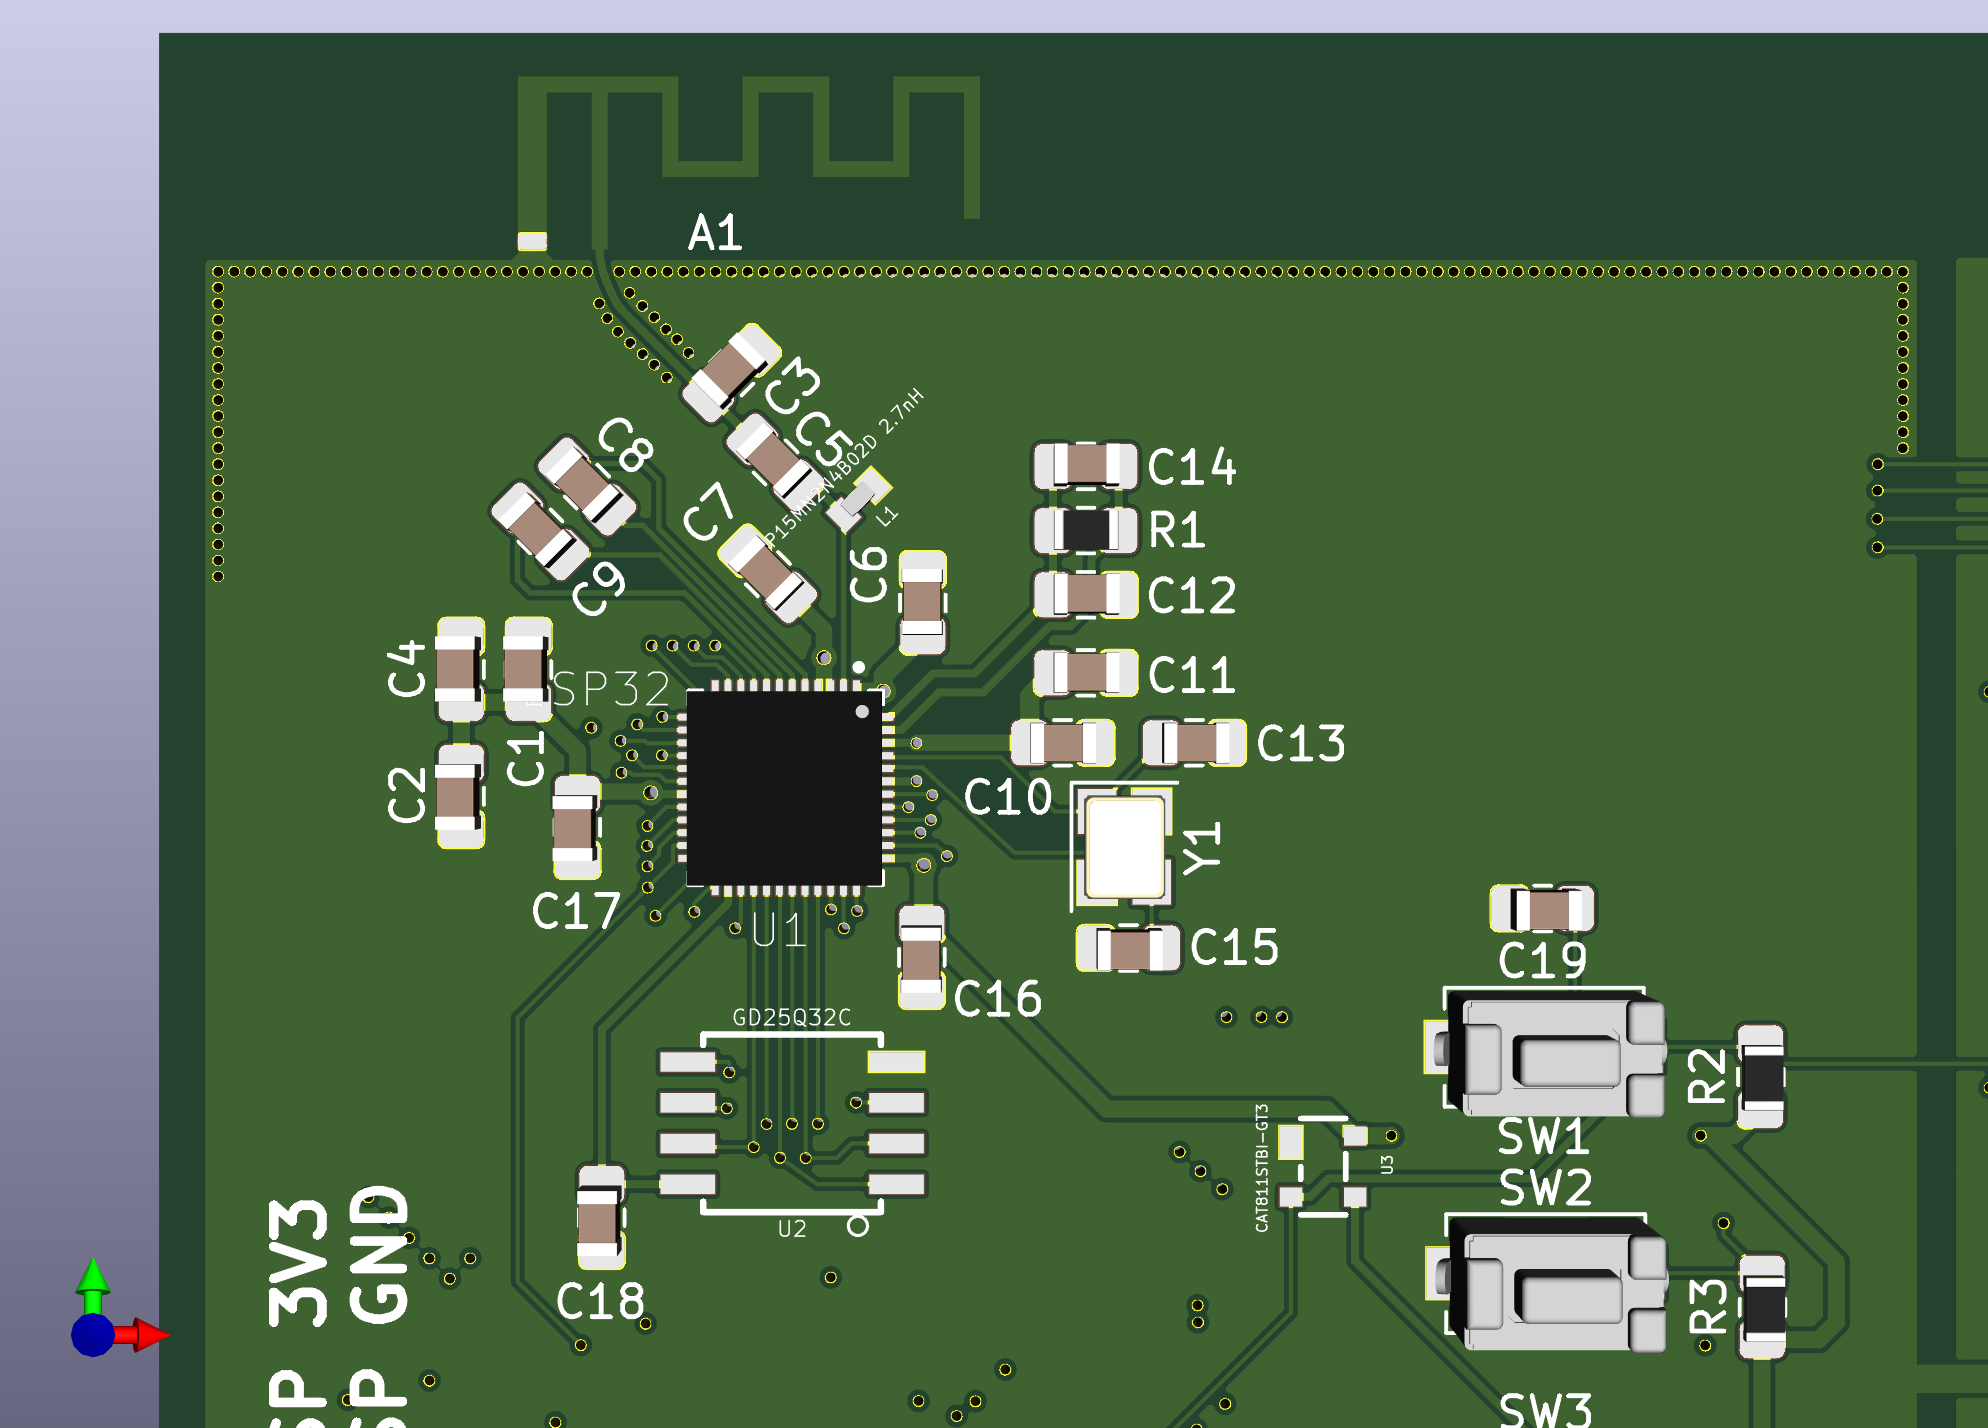The height and width of the screenshot is (1428, 1988).
Task: Select the R3 resistor beside SW2
Action: click(1762, 1306)
